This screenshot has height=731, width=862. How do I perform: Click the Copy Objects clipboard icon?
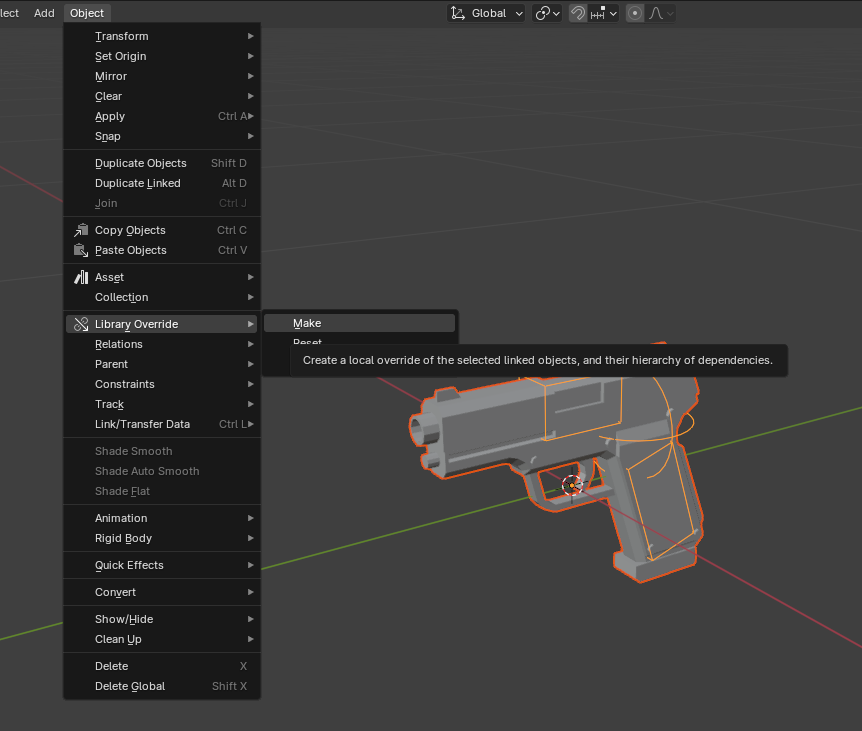[x=81, y=230]
